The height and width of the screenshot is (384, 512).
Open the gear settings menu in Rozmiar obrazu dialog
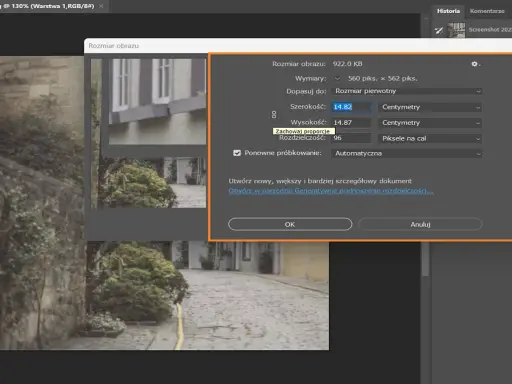coord(475,64)
